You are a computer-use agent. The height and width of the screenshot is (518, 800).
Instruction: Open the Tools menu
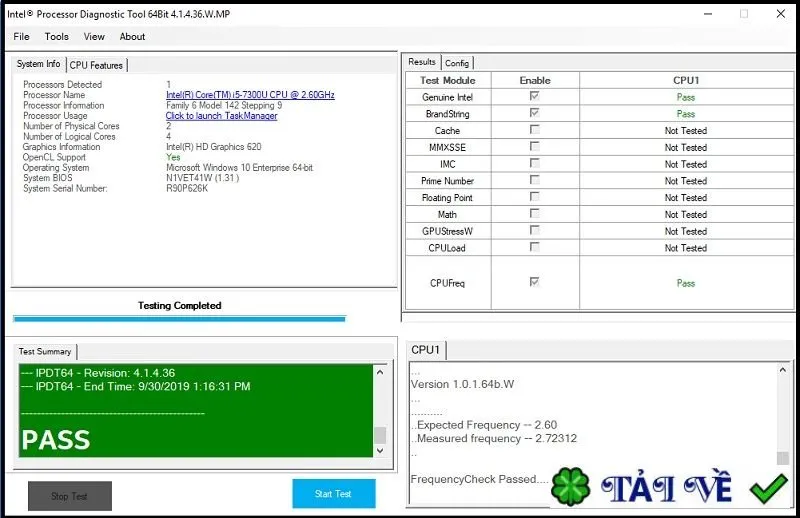(57, 37)
